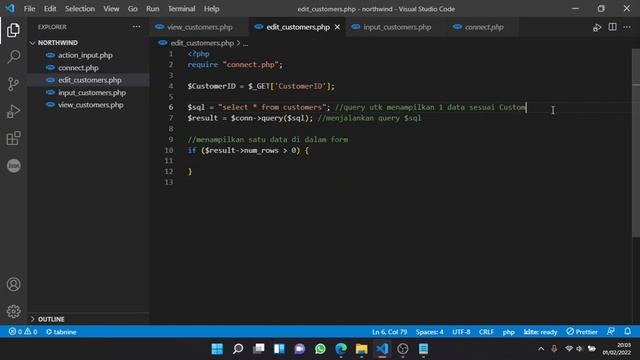Open taskbar Search icon
This screenshot has height=360, width=640.
238,349
